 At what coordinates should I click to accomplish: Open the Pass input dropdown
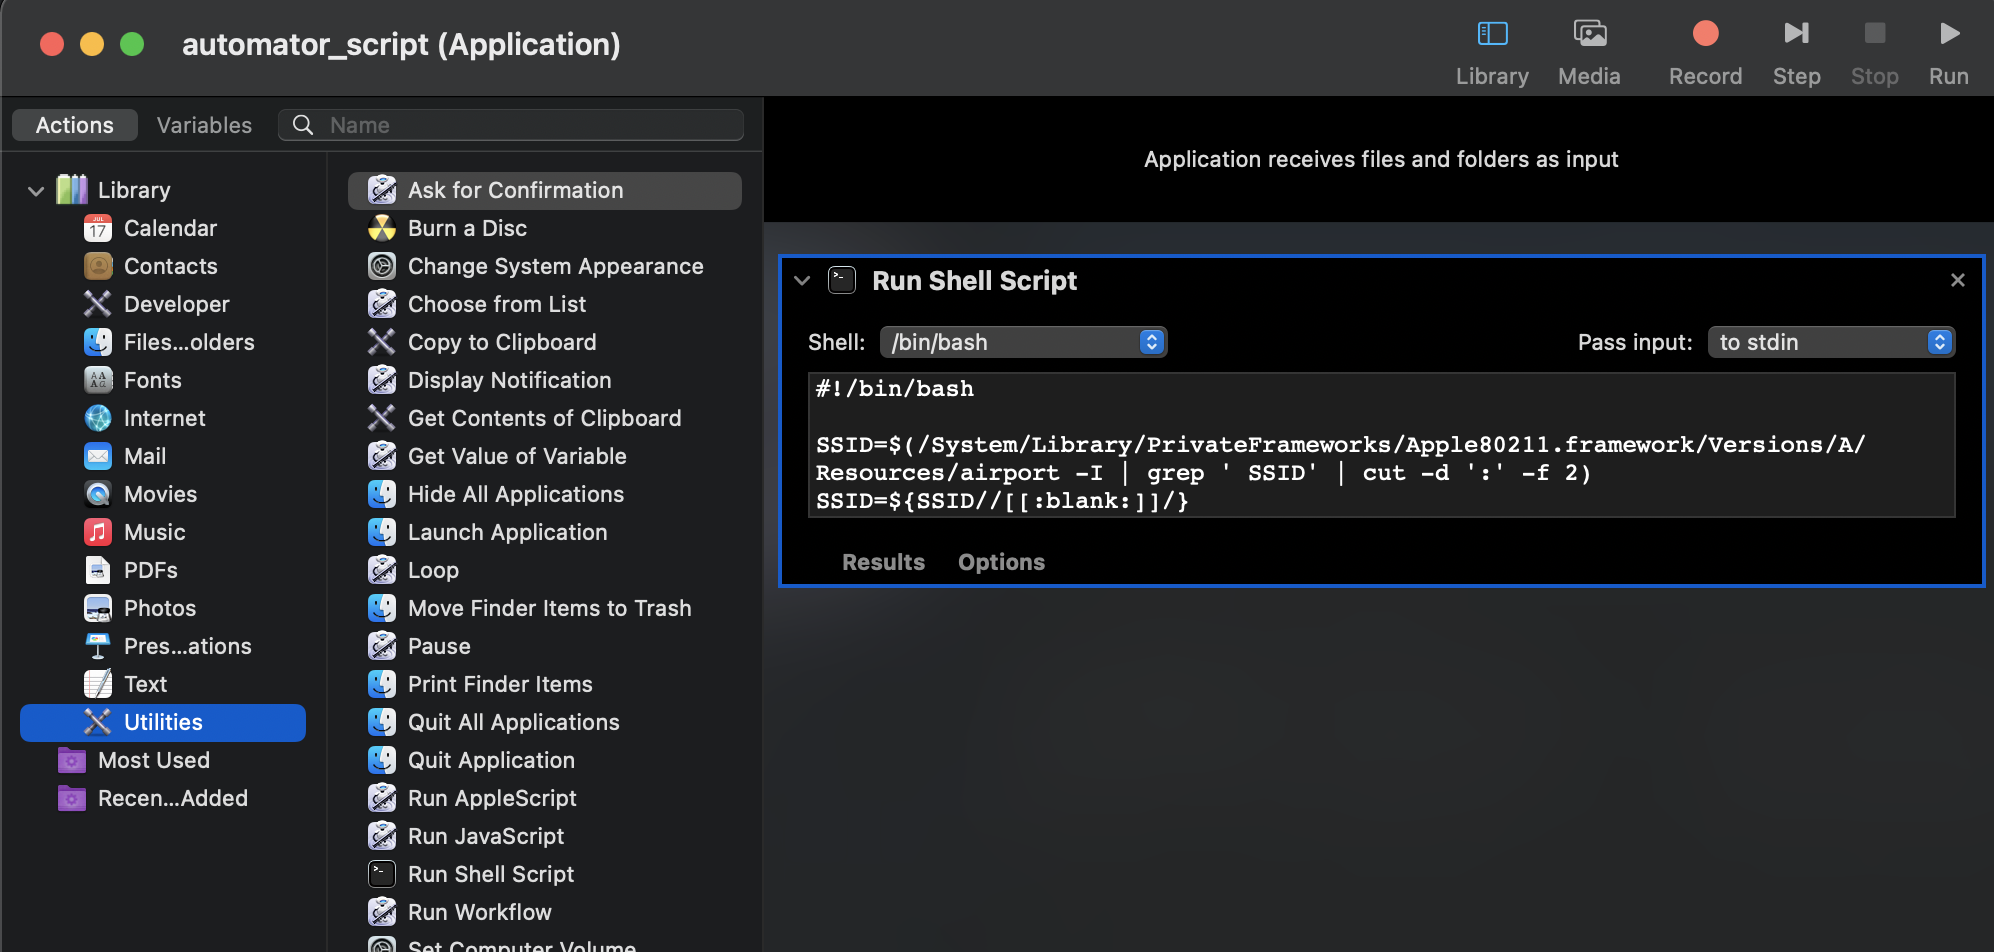(1830, 342)
